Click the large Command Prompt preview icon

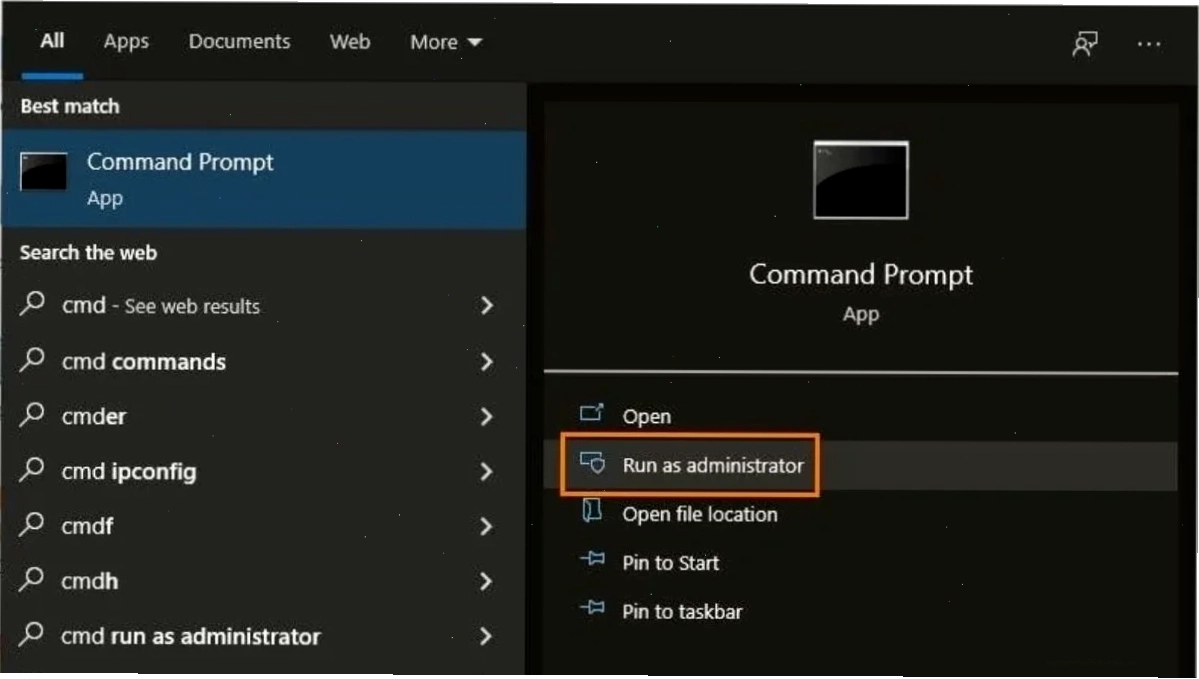point(861,180)
